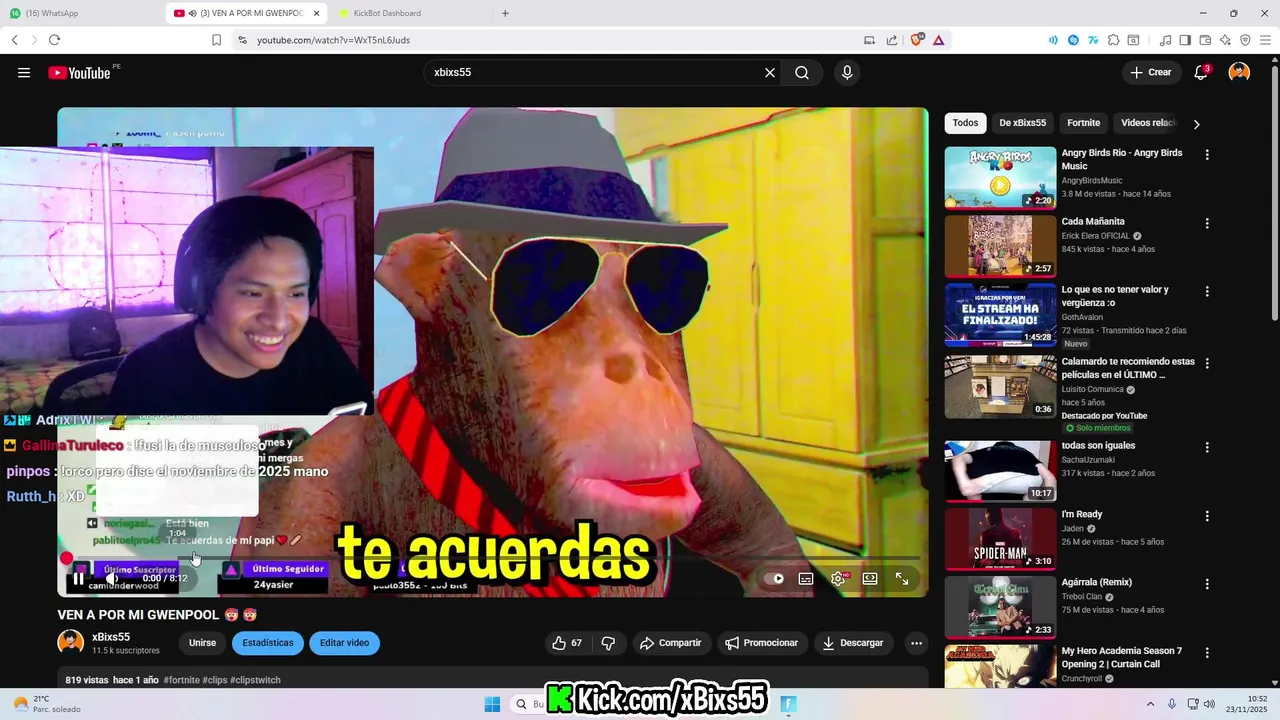Screen dimensions: 1280x720
Task: Click Editar video button
Action: 344,643
